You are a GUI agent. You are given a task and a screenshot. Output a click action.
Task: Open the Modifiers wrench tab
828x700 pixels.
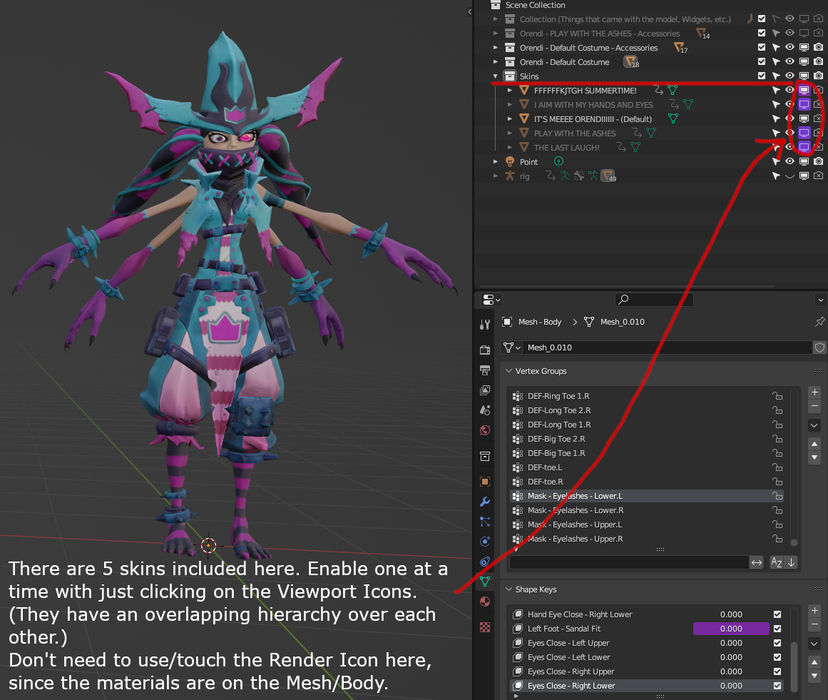[x=485, y=502]
